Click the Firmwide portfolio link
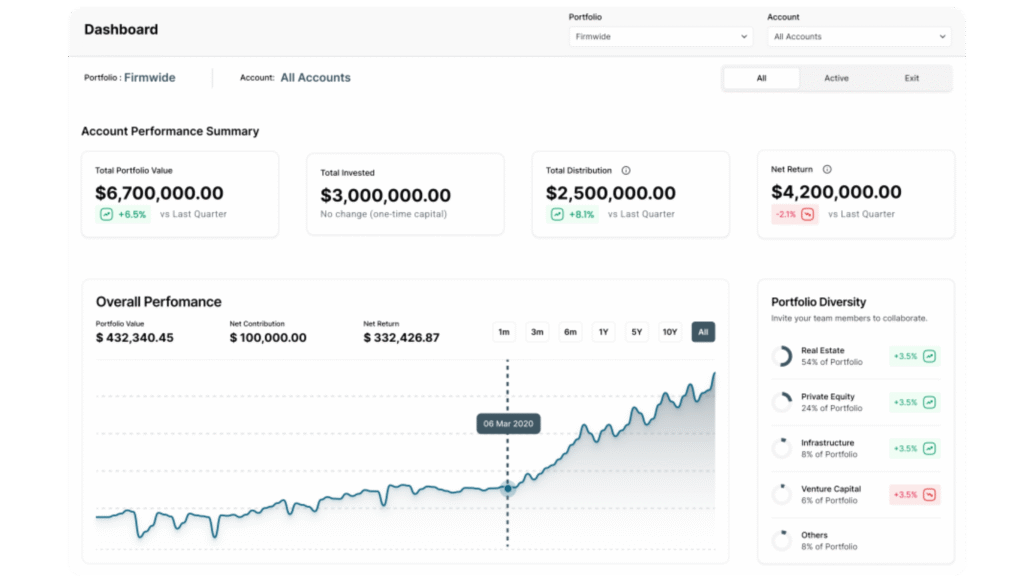 click(149, 77)
